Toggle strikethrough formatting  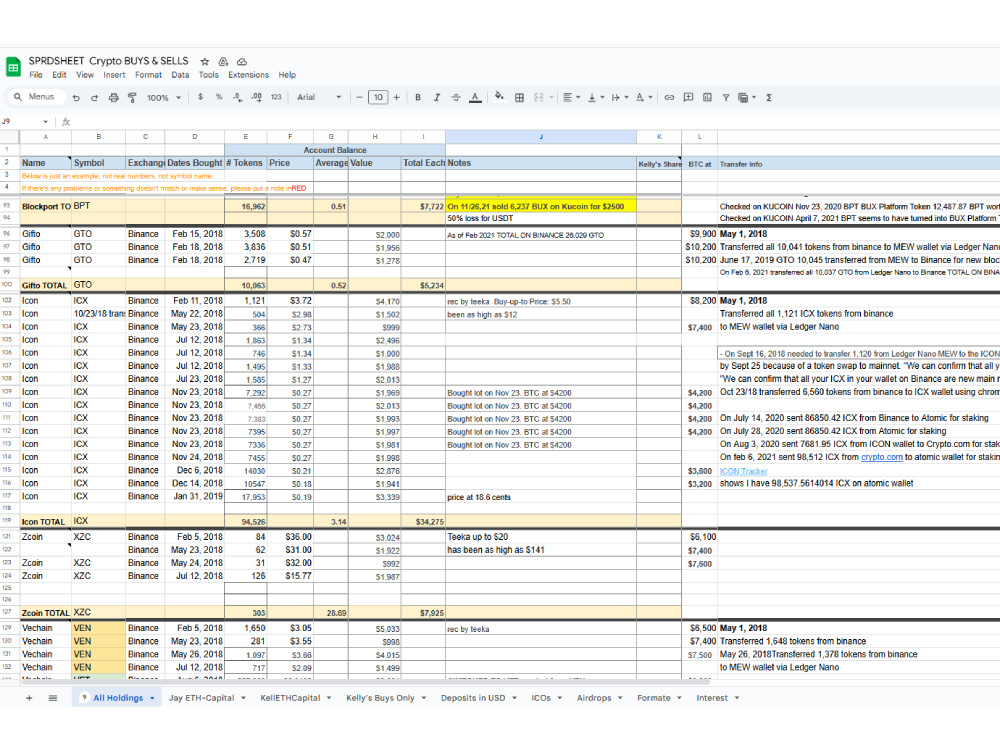pyautogui.click(x=455, y=98)
